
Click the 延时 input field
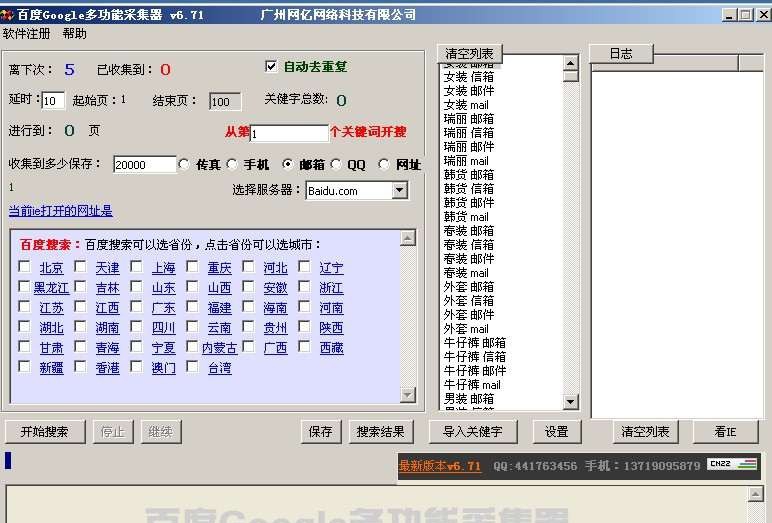point(53,101)
